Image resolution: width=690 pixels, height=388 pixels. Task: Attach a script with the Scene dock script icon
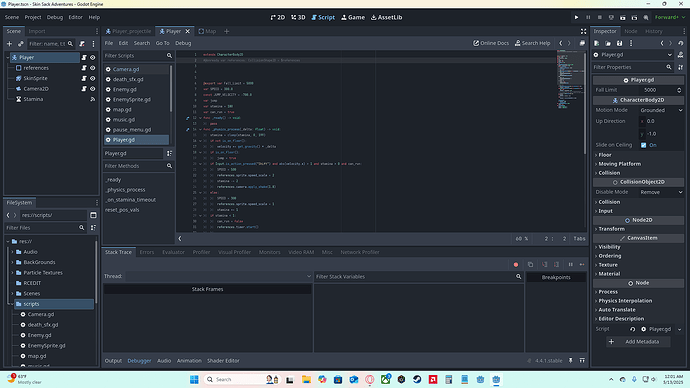[82, 44]
